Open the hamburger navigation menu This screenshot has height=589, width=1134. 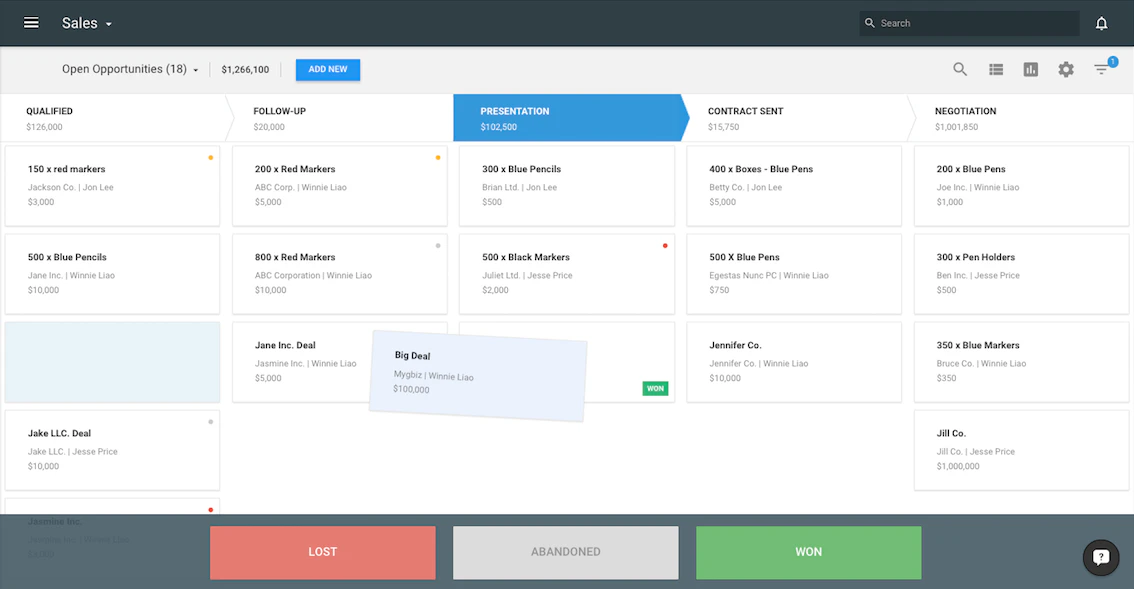[x=31, y=23]
